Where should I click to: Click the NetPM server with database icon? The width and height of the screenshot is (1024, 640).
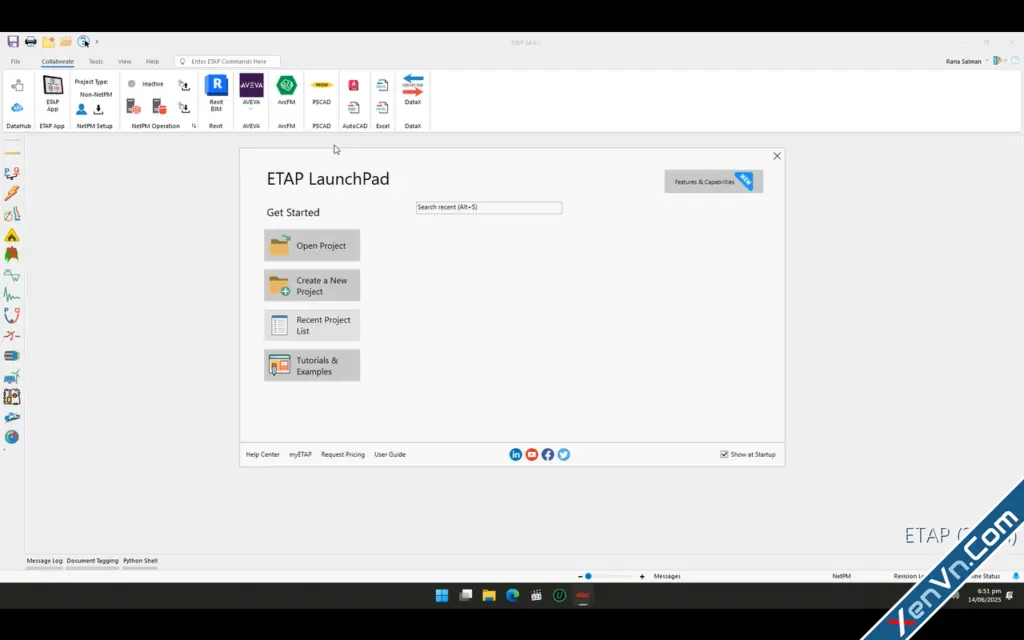pyautogui.click(x=159, y=106)
